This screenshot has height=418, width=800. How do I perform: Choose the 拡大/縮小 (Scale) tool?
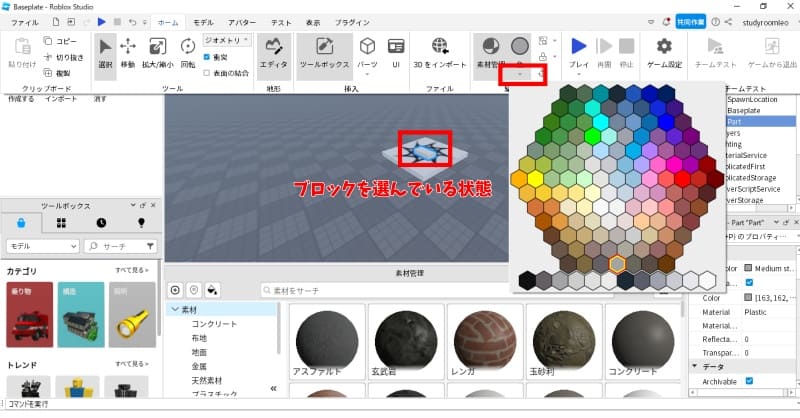tap(157, 54)
